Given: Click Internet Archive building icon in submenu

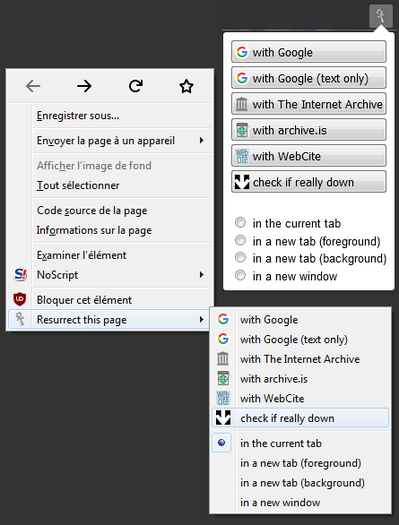Looking at the screenshot, I should click(223, 359).
